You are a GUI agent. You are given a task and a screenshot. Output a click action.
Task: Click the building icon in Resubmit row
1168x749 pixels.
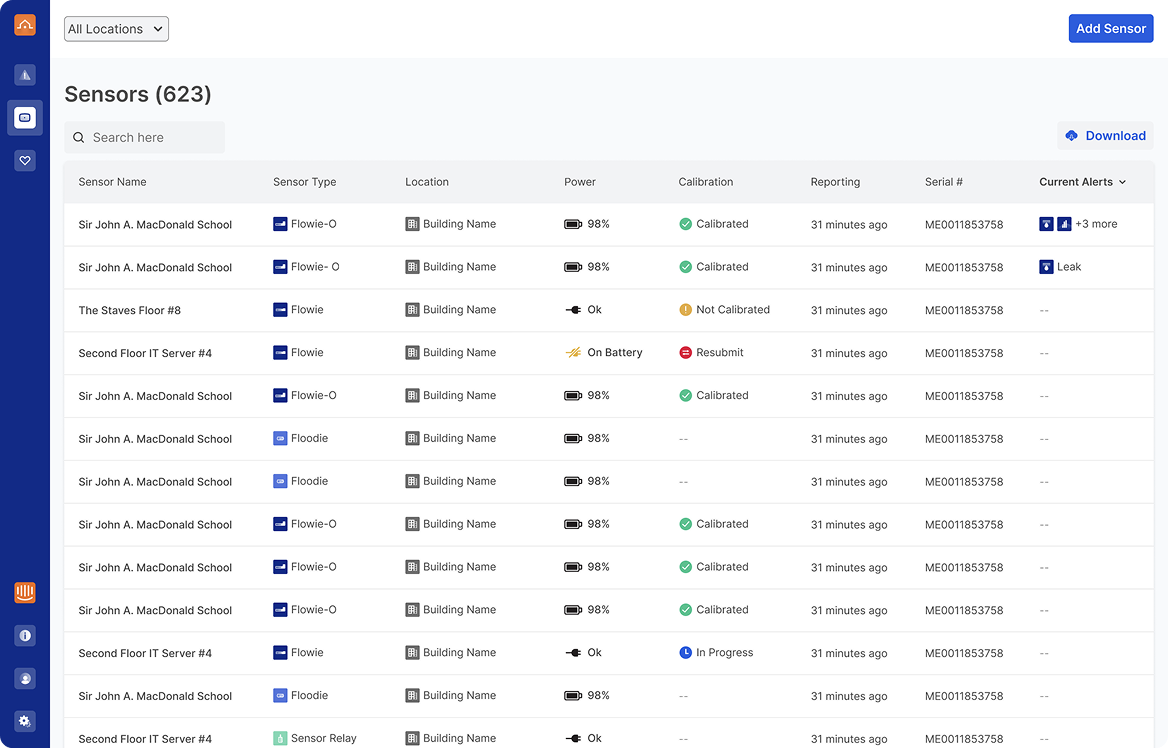click(412, 353)
